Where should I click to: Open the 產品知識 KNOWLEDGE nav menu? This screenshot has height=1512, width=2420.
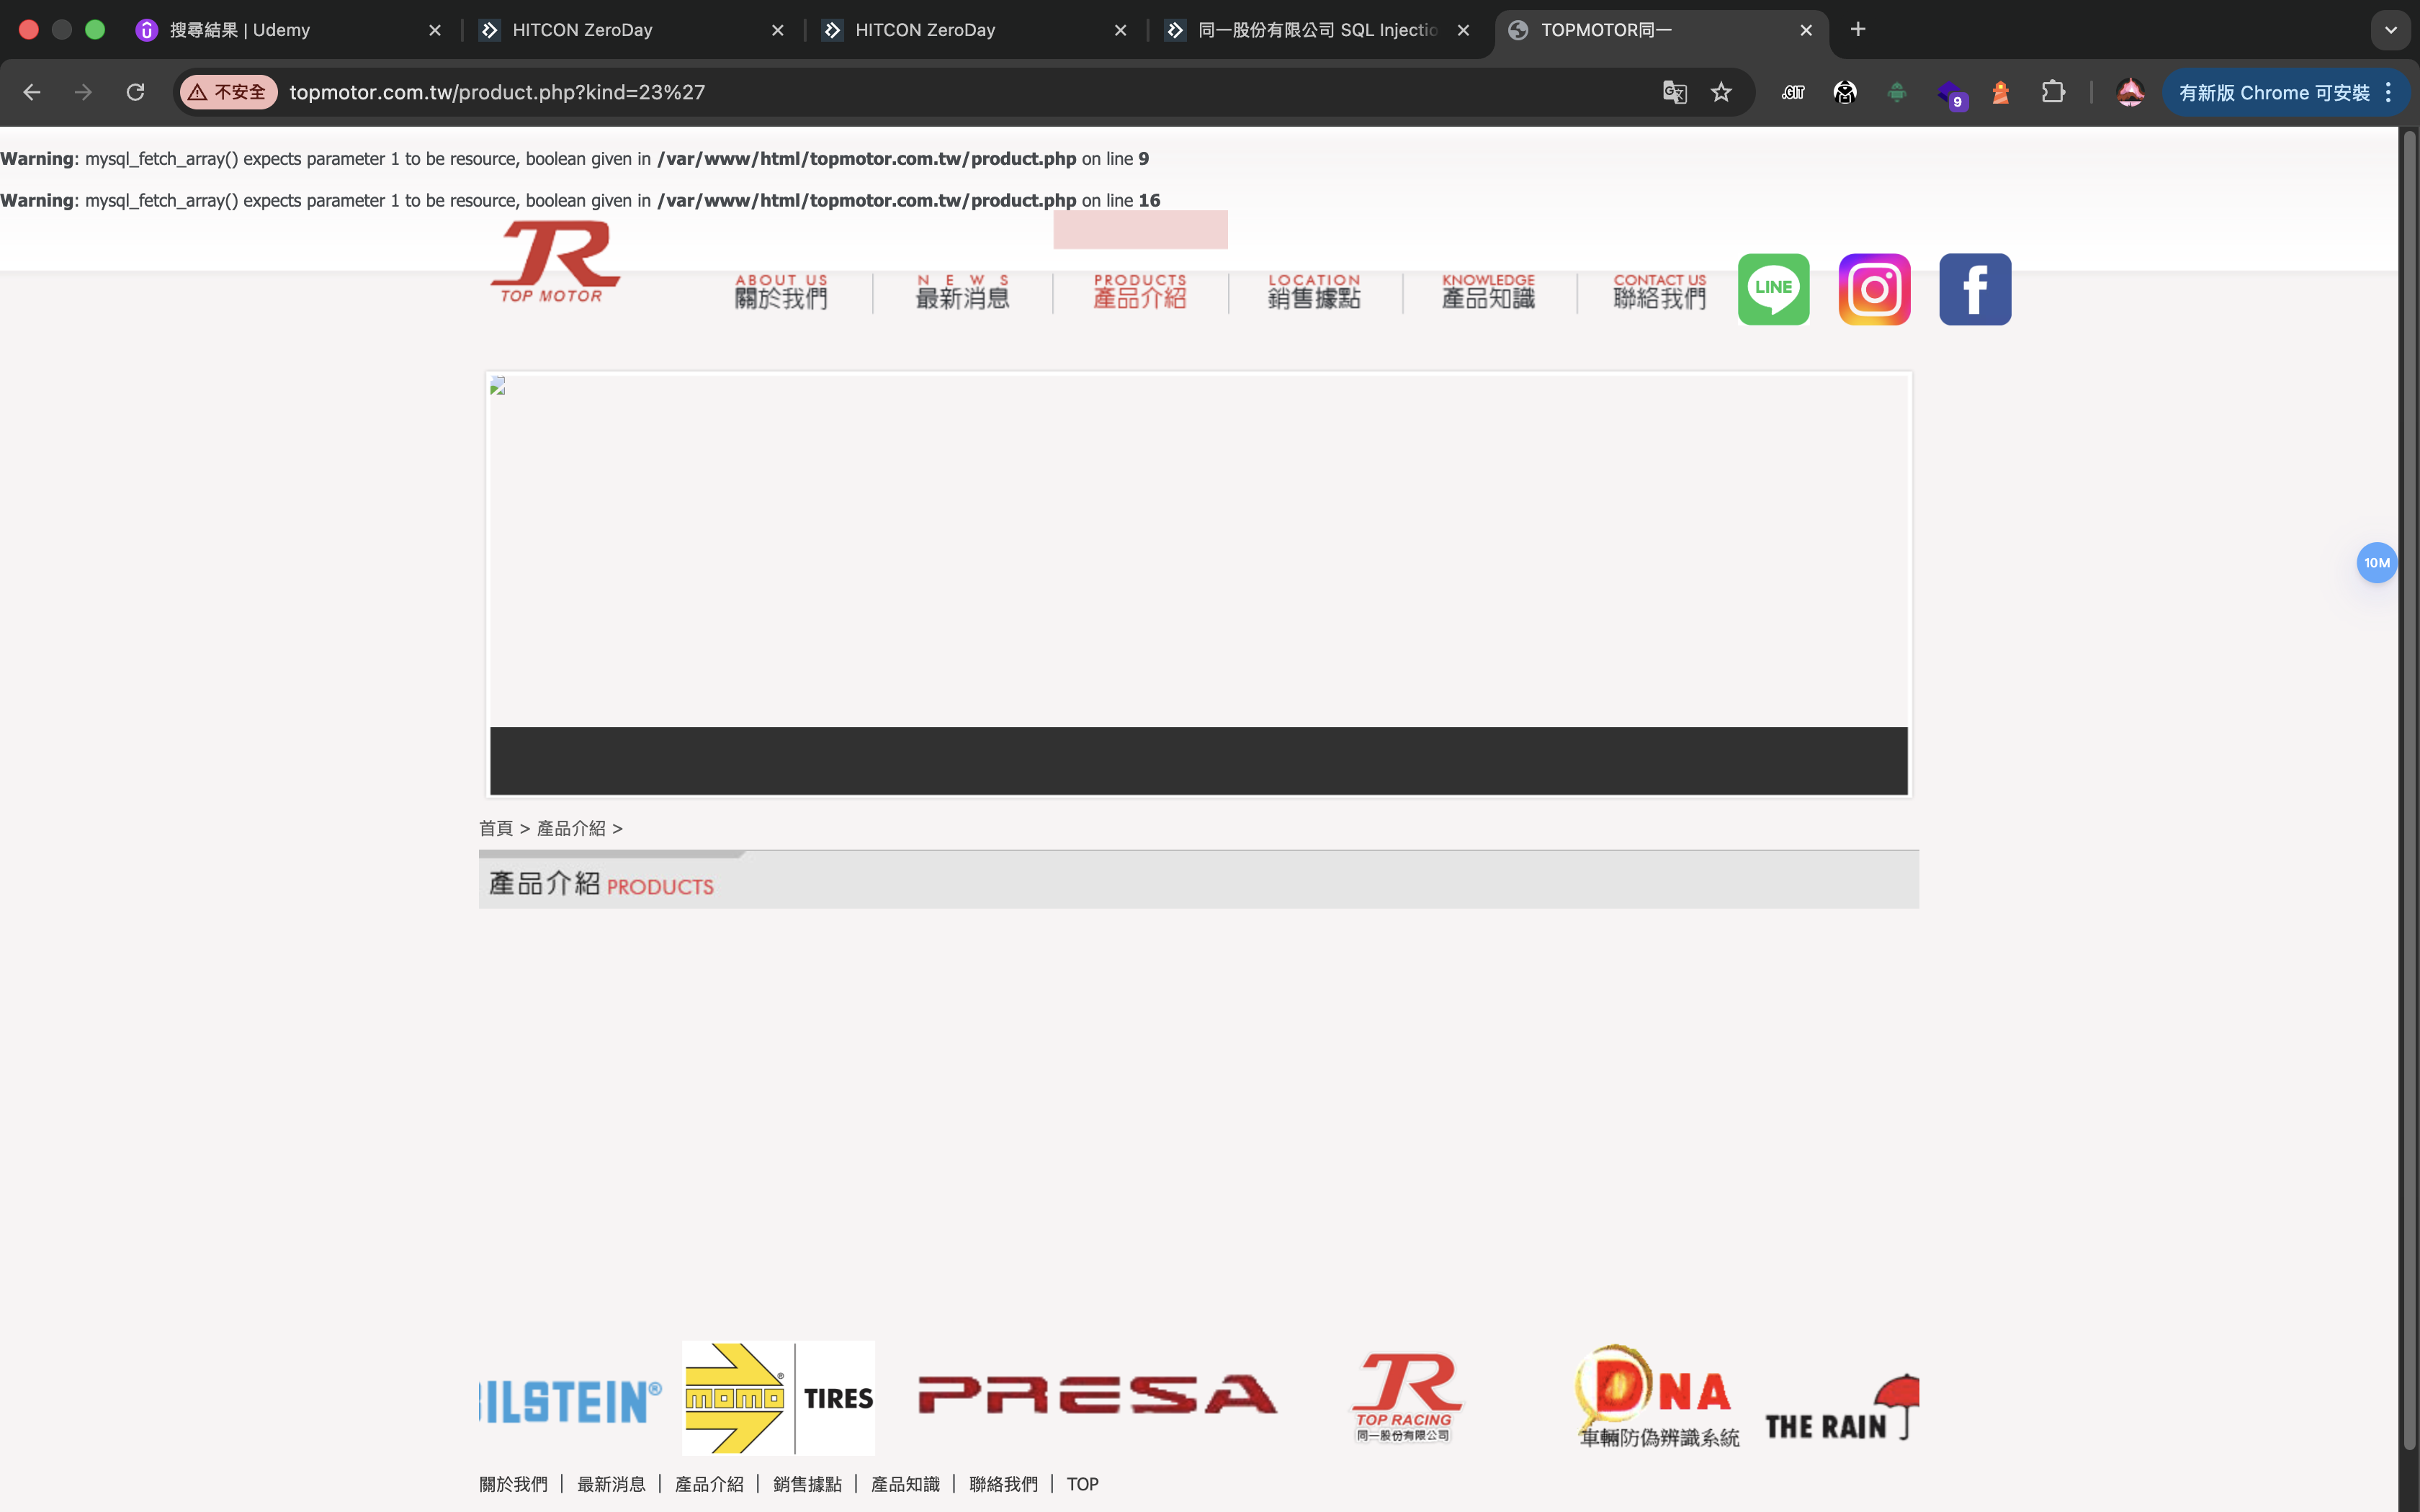[1488, 292]
